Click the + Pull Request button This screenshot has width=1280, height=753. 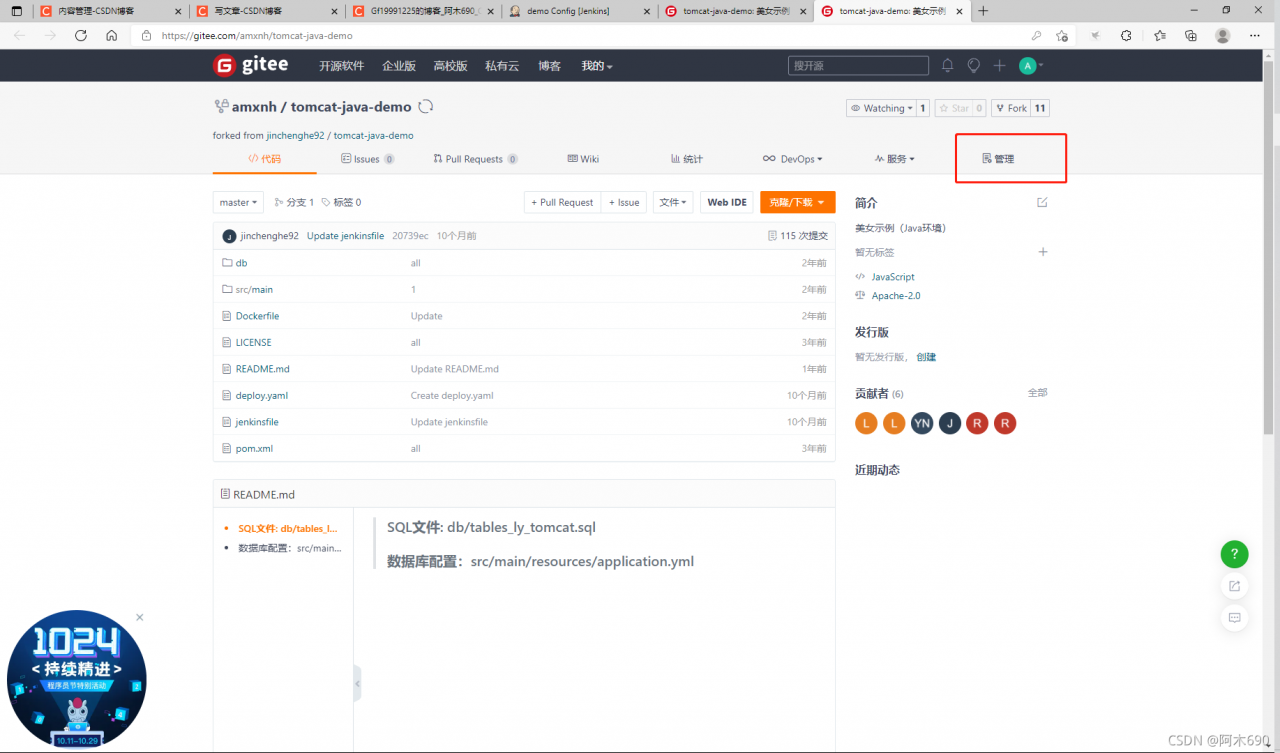click(562, 202)
